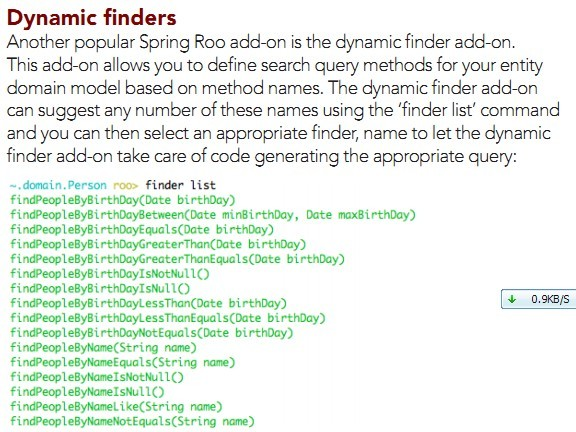Click findPeopleByBirthDayLessThan(Date birthDay) line

148,303
